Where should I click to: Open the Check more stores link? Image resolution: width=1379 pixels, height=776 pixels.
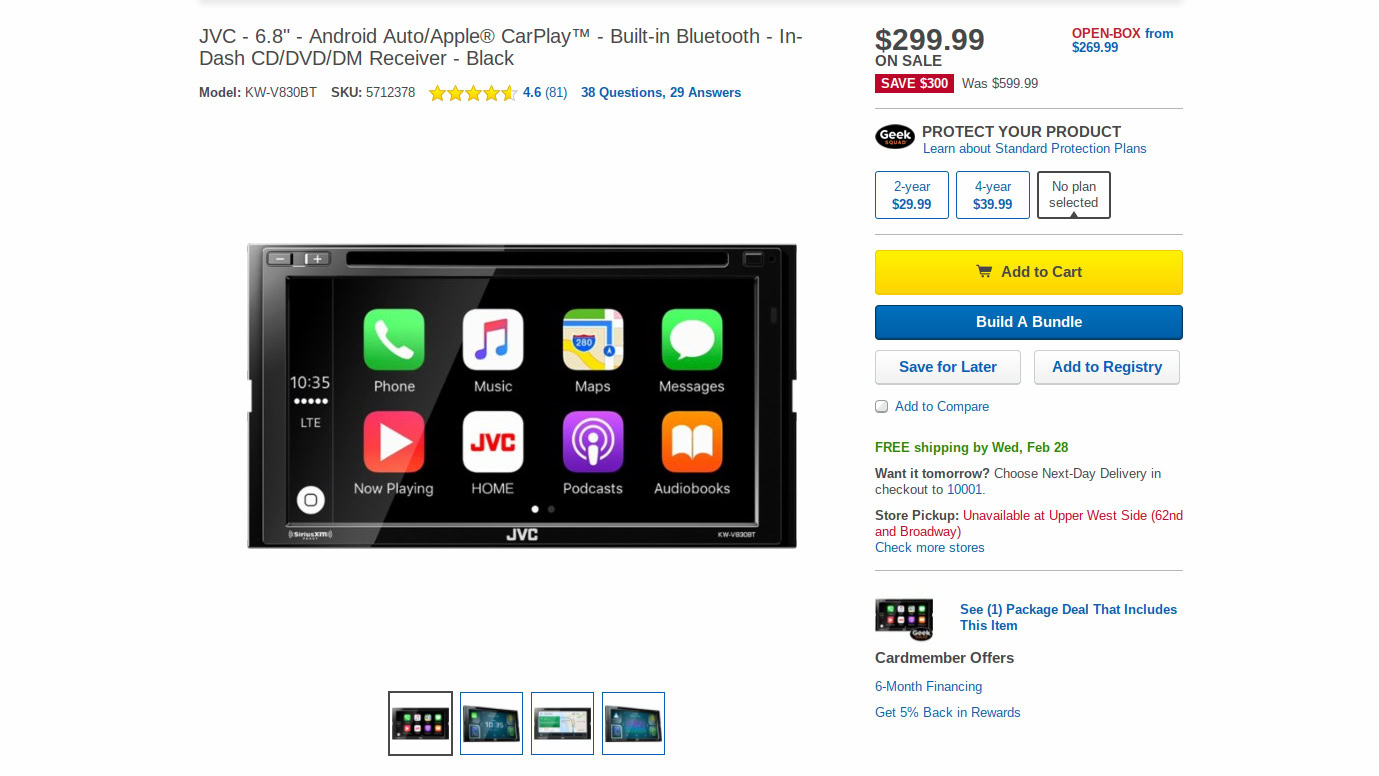930,548
